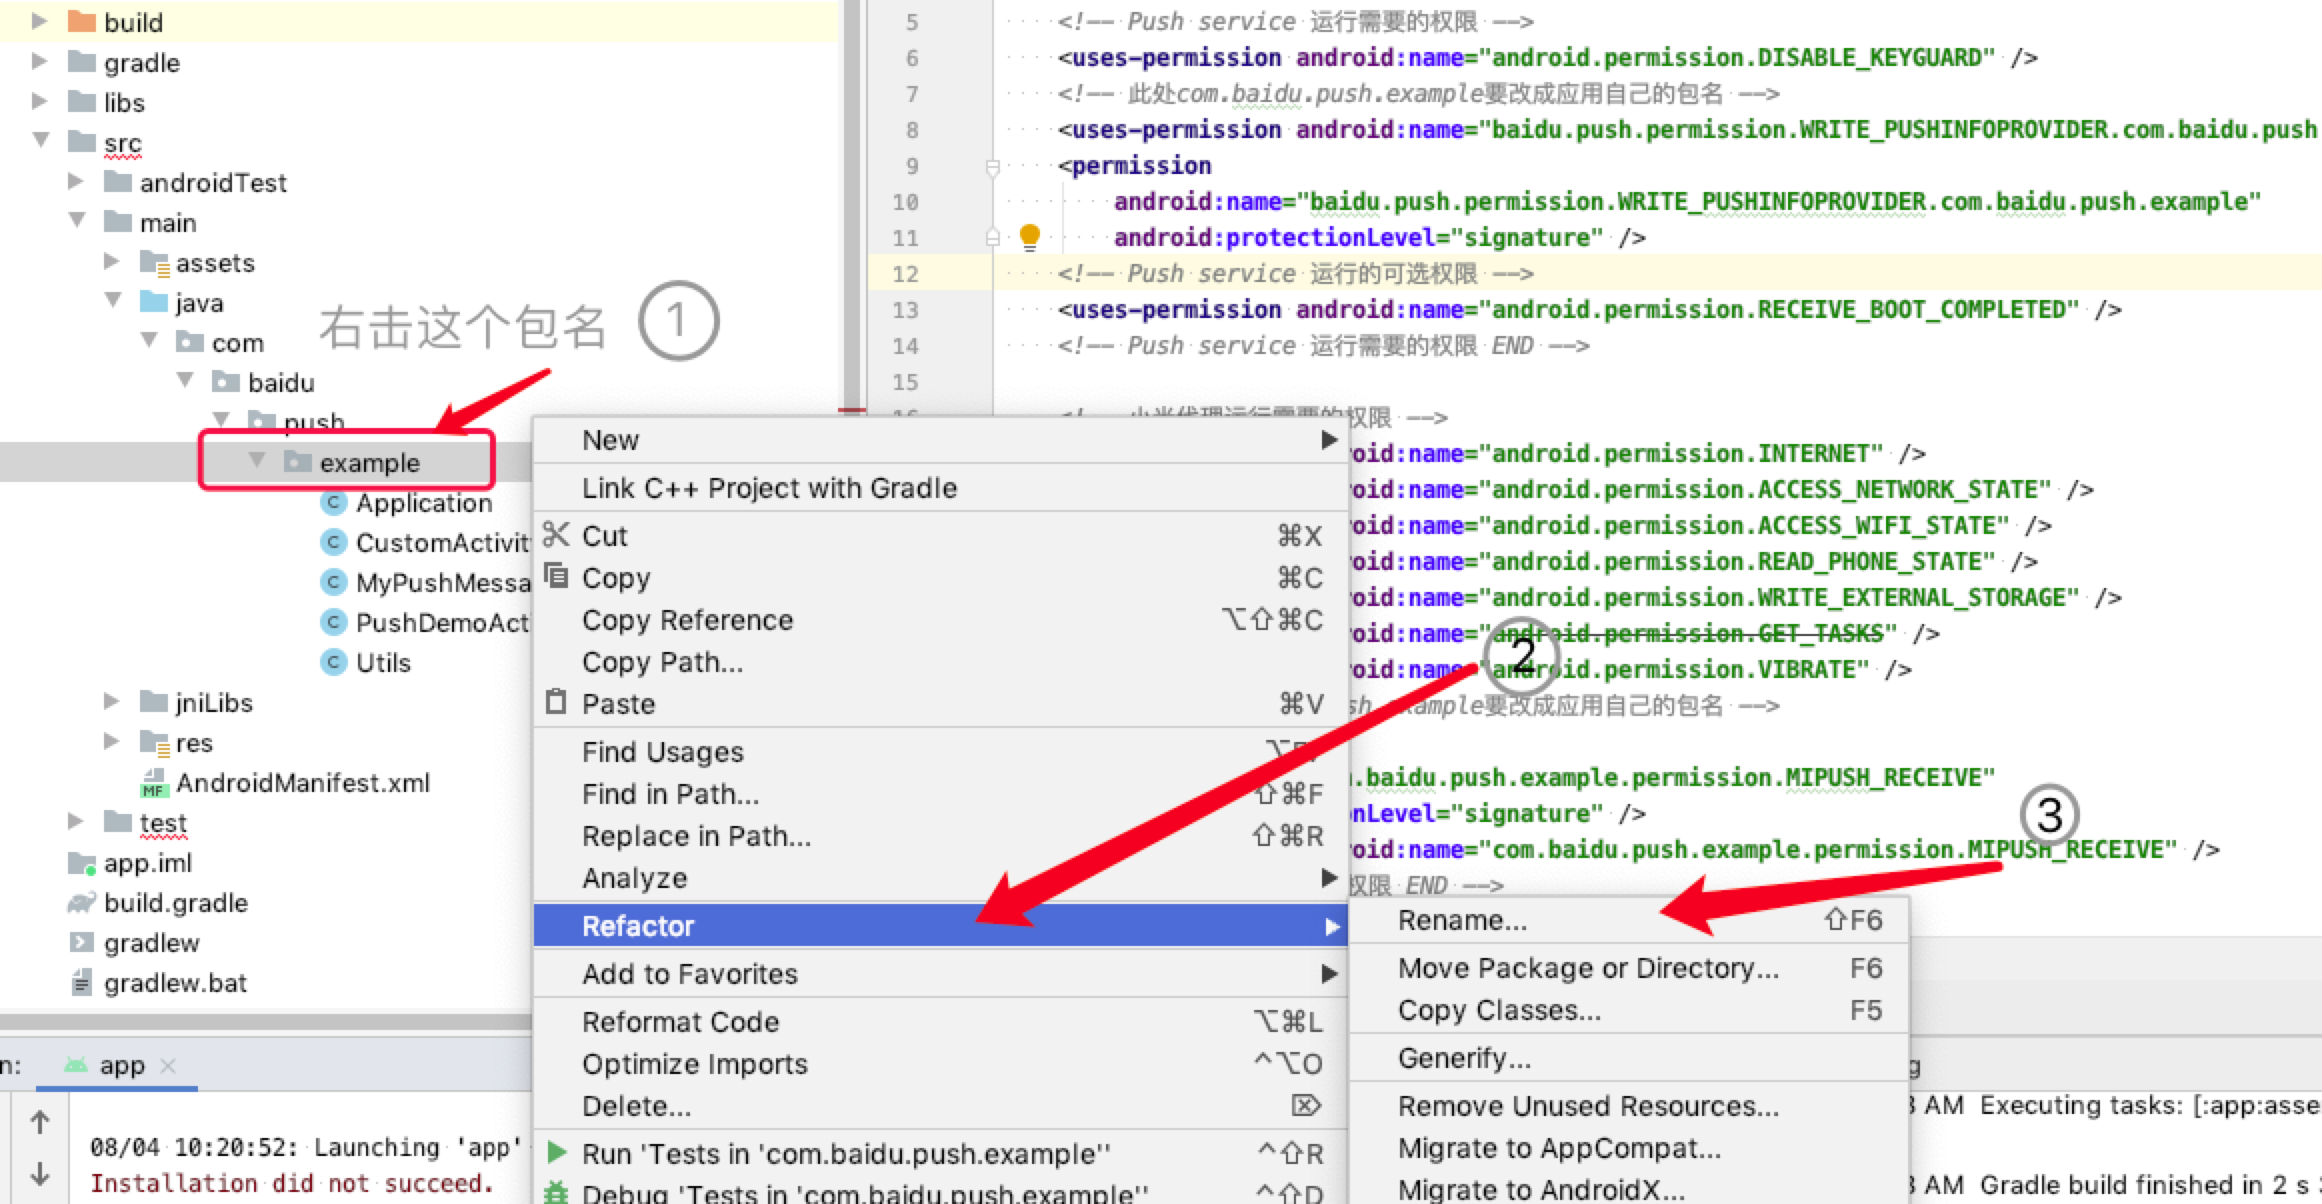Screen dimensions: 2322x1204
Task: Click the project tree vertical scrollbar
Action: coord(852,200)
